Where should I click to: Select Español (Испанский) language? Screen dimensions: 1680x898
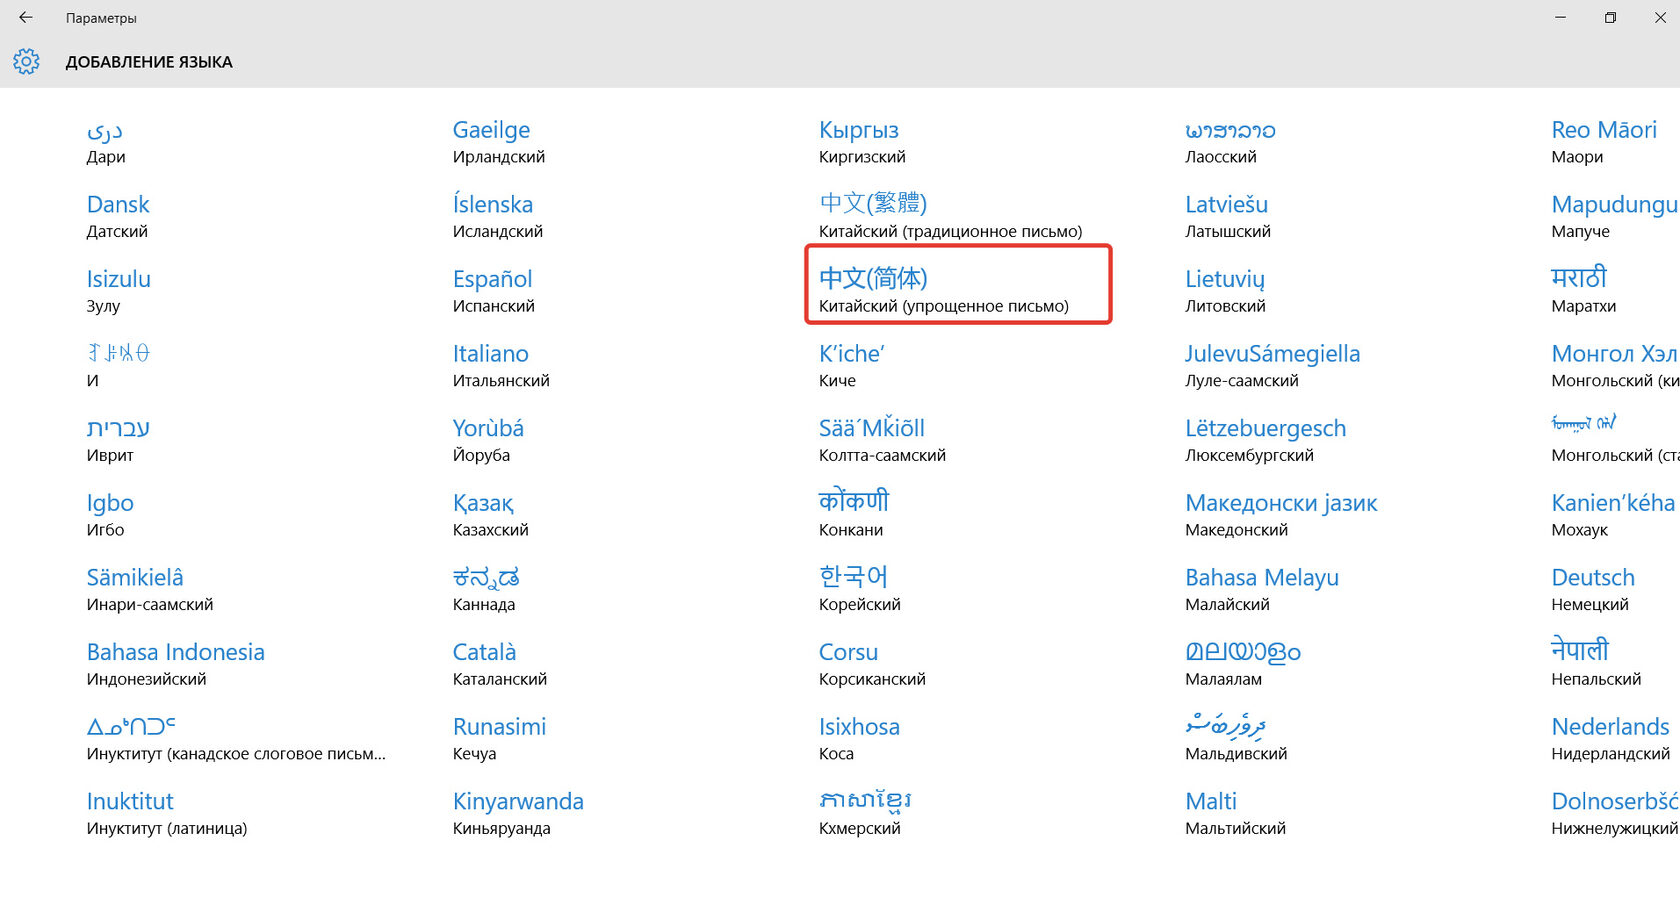(x=494, y=292)
